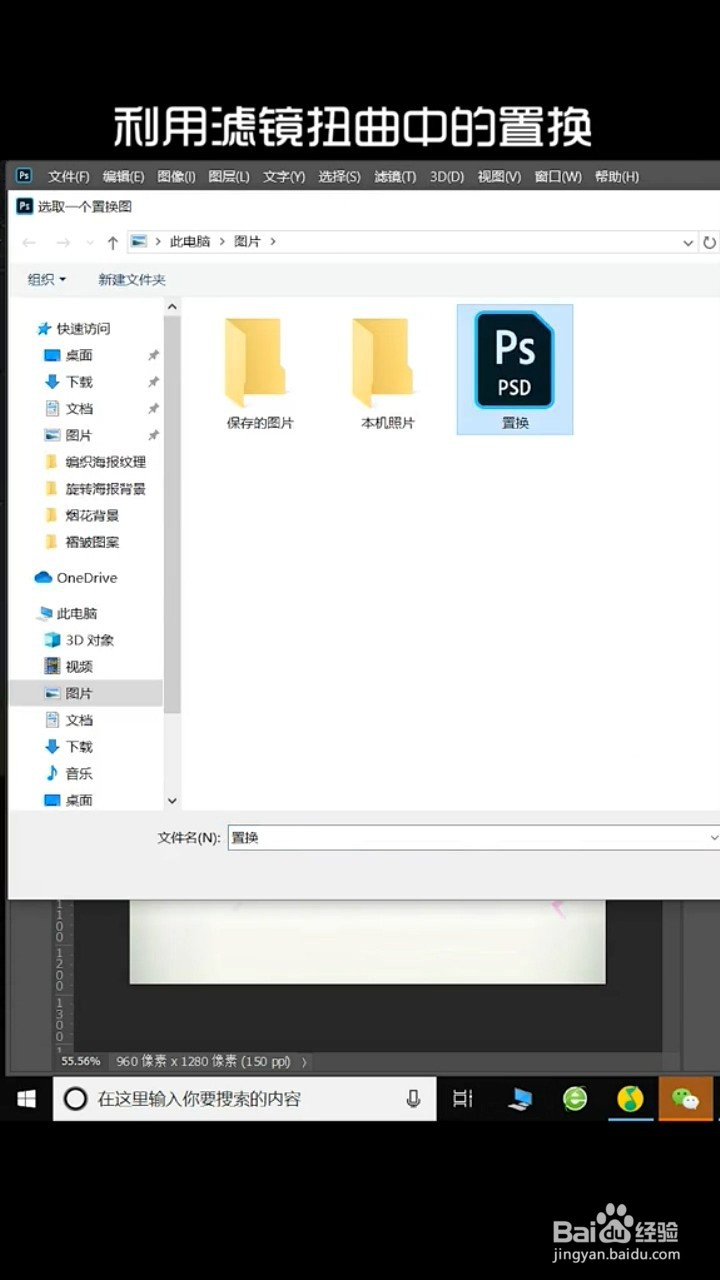720x1280 pixels.
Task: Open the 文件(F) menu
Action: tap(69, 177)
